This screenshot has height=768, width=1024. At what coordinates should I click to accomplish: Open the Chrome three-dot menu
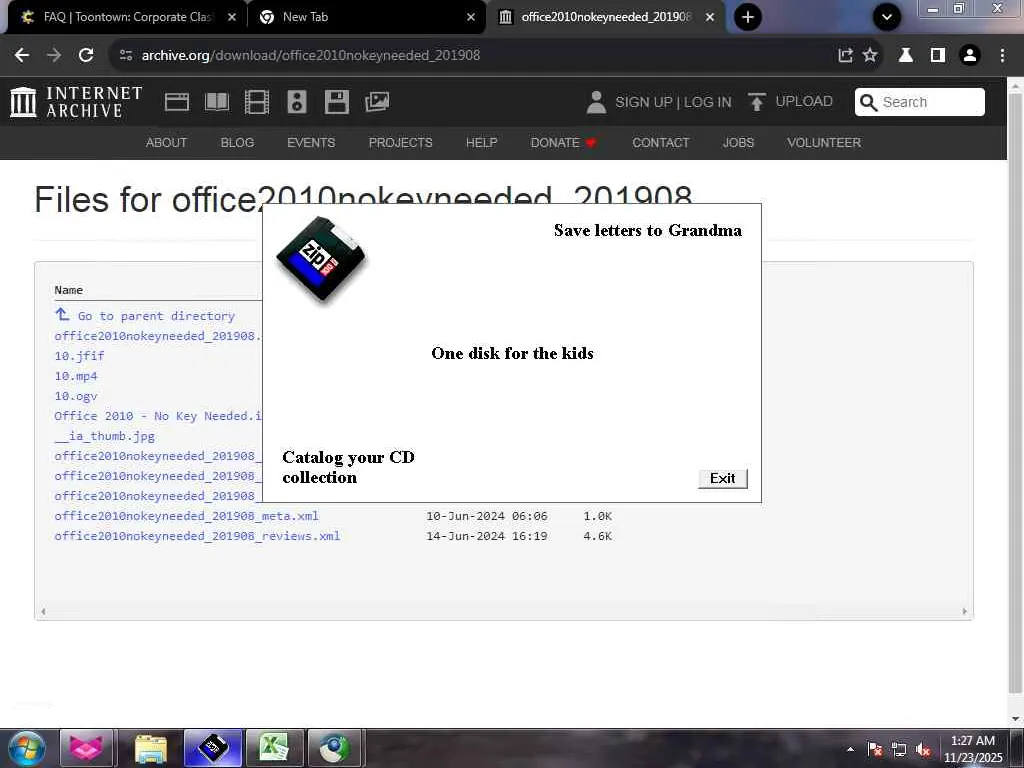coord(1002,56)
